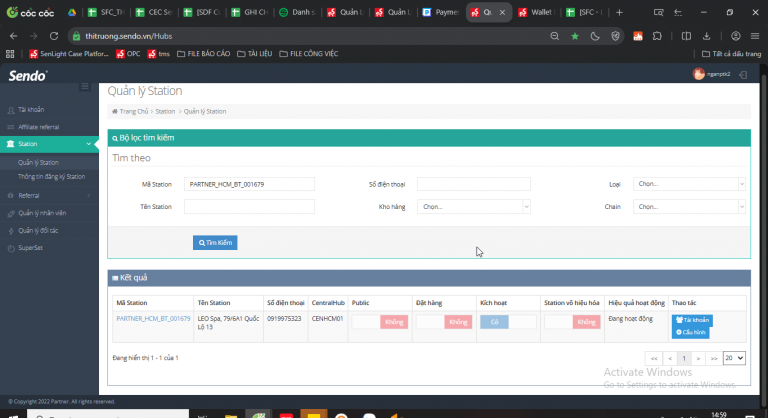Reload the page with refresh icon
This screenshot has height=418, width=768.
point(54,36)
